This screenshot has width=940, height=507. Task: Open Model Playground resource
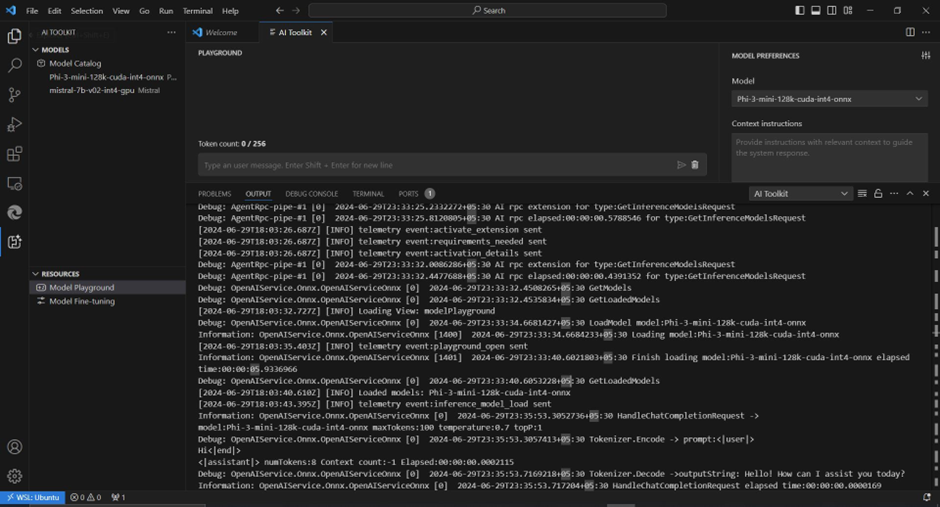pyautogui.click(x=82, y=288)
